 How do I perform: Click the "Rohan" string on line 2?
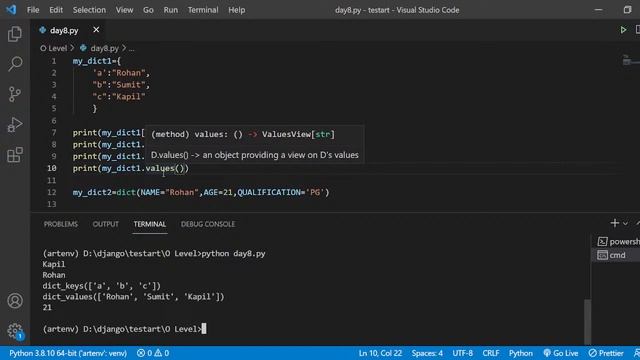(129, 73)
